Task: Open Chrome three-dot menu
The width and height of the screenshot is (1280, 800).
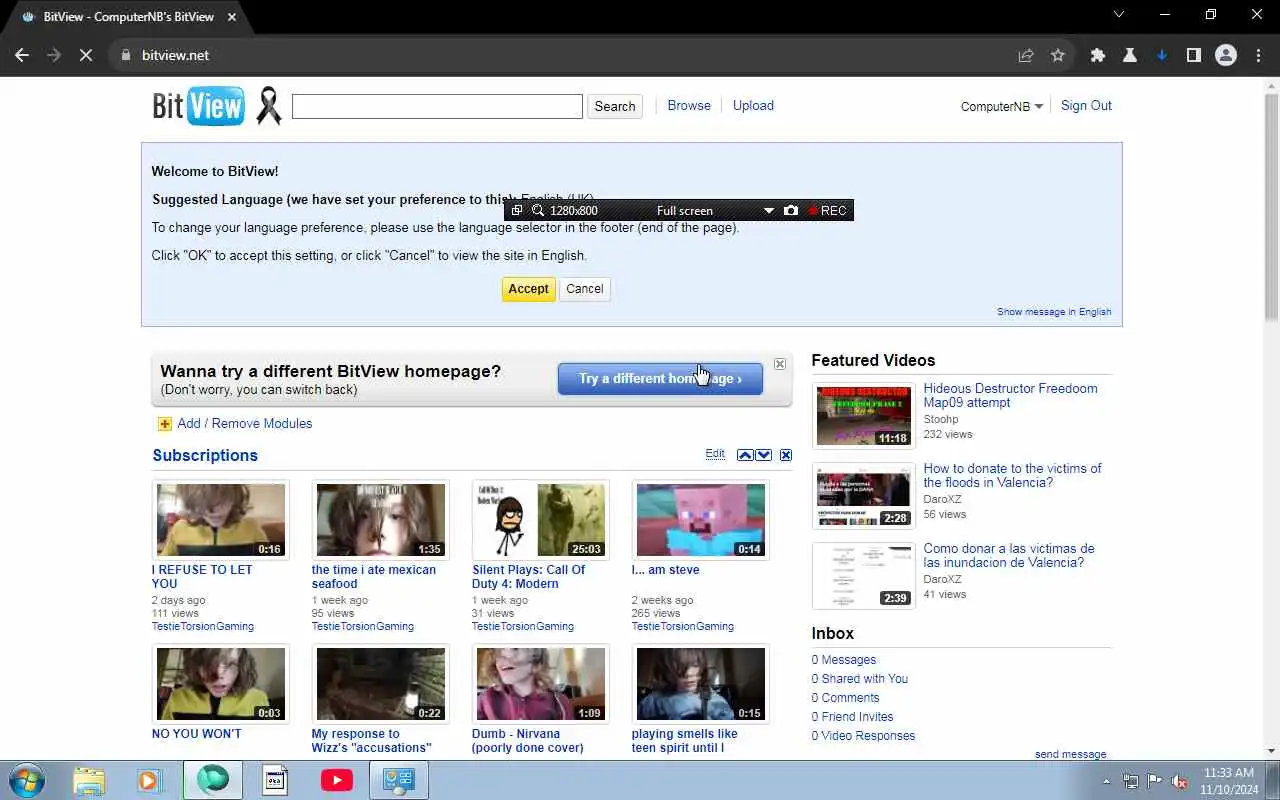Action: coord(1258,55)
